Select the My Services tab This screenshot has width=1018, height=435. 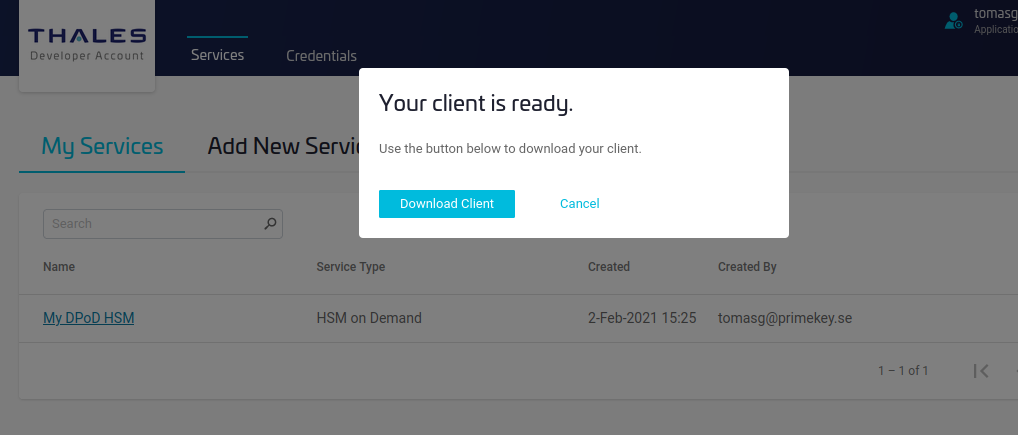click(x=102, y=146)
